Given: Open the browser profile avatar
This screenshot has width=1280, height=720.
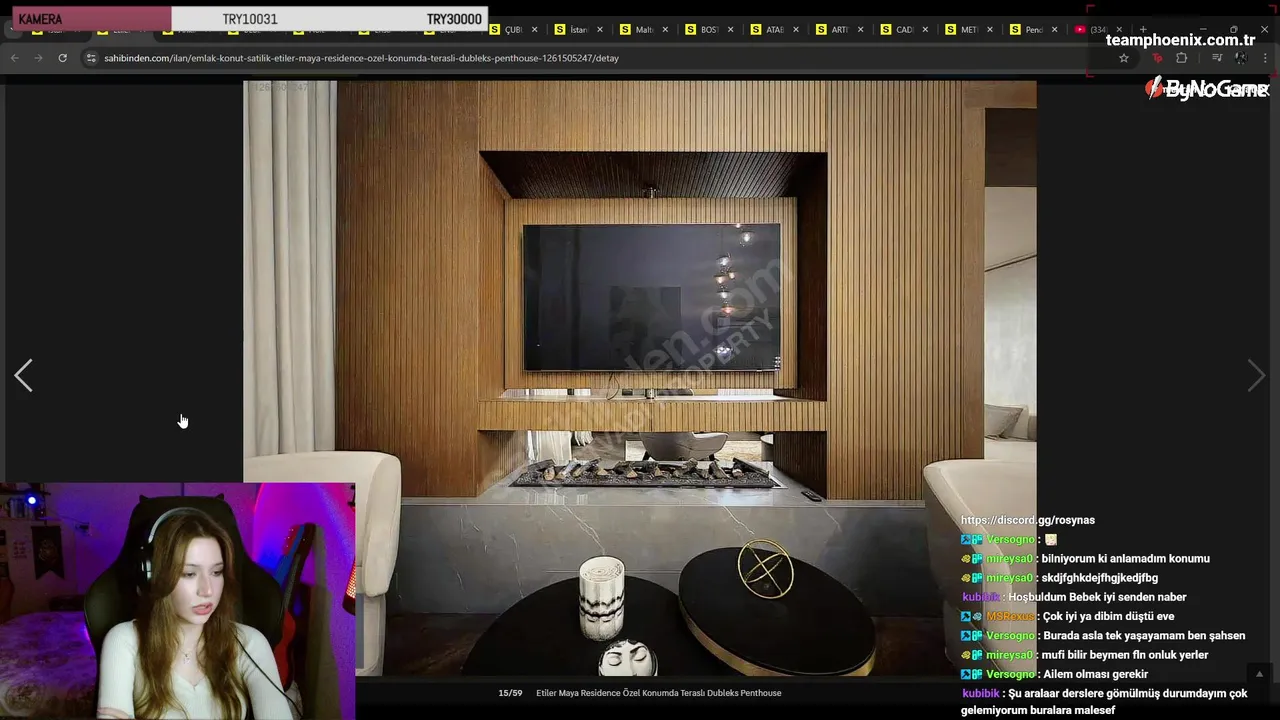Looking at the screenshot, I should tap(1241, 58).
